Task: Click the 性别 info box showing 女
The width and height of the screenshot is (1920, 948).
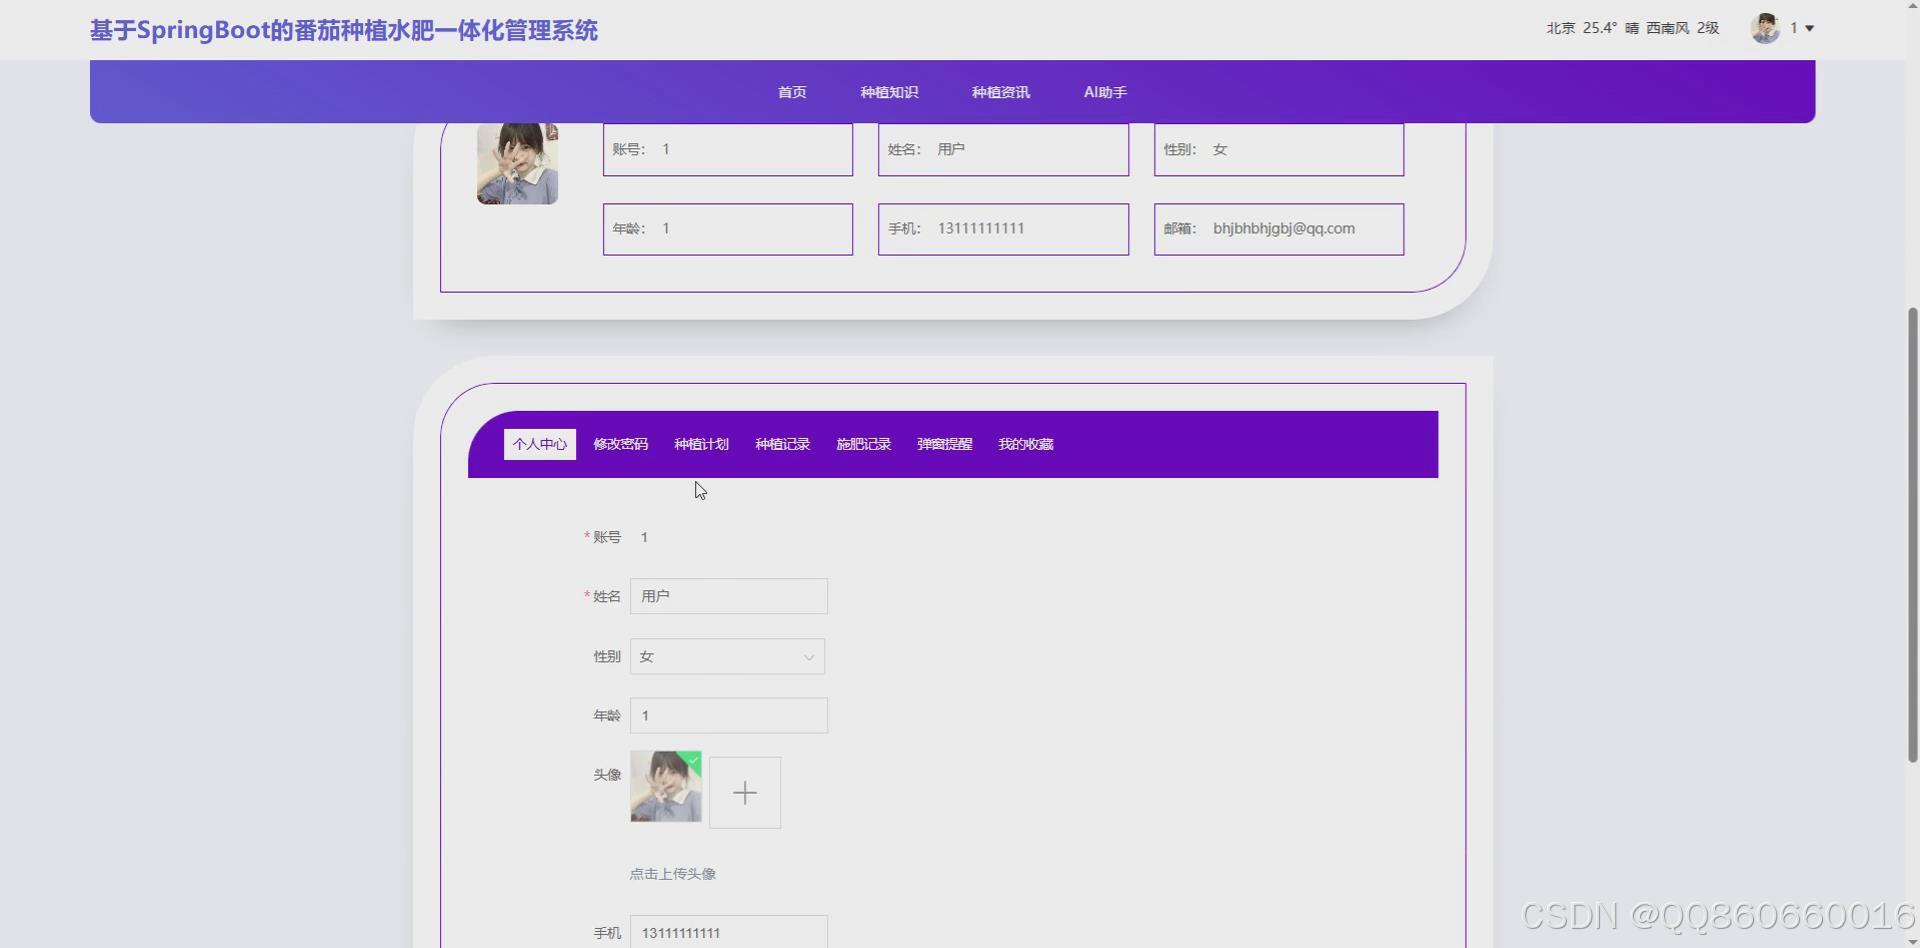Action: 1279,149
